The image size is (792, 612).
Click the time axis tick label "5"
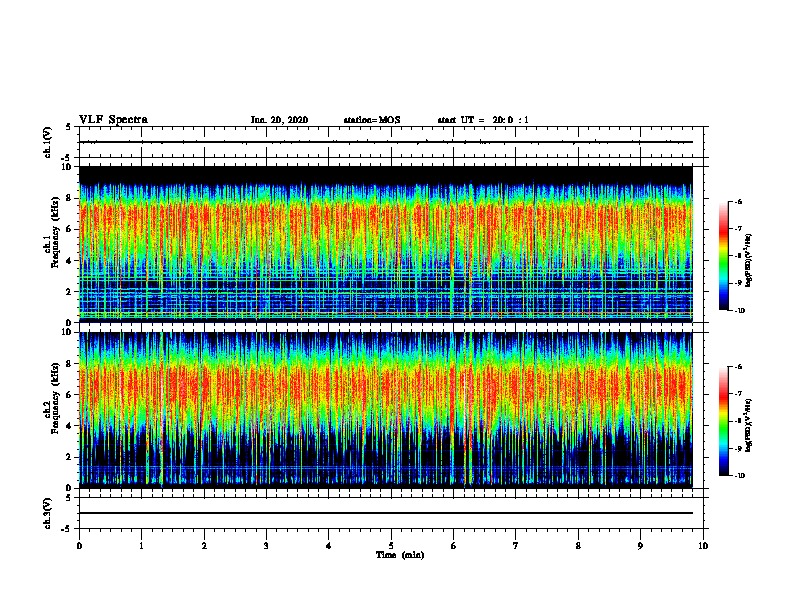(391, 546)
